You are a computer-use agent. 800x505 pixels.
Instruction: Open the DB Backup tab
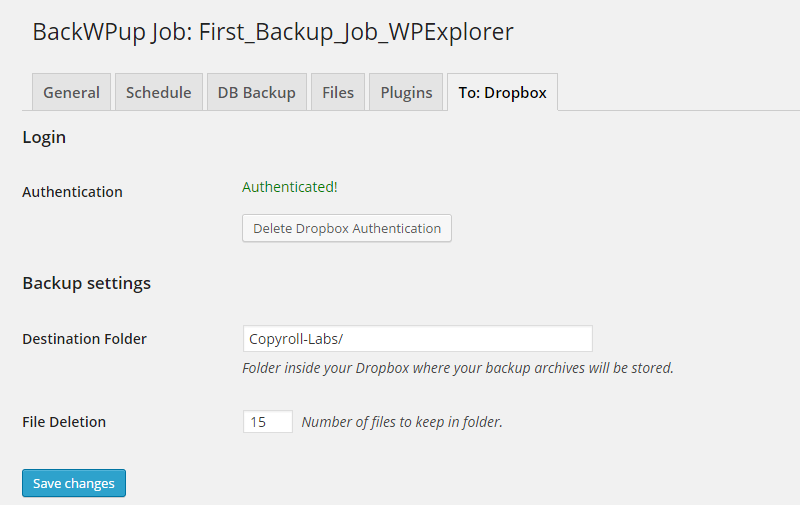tap(257, 92)
